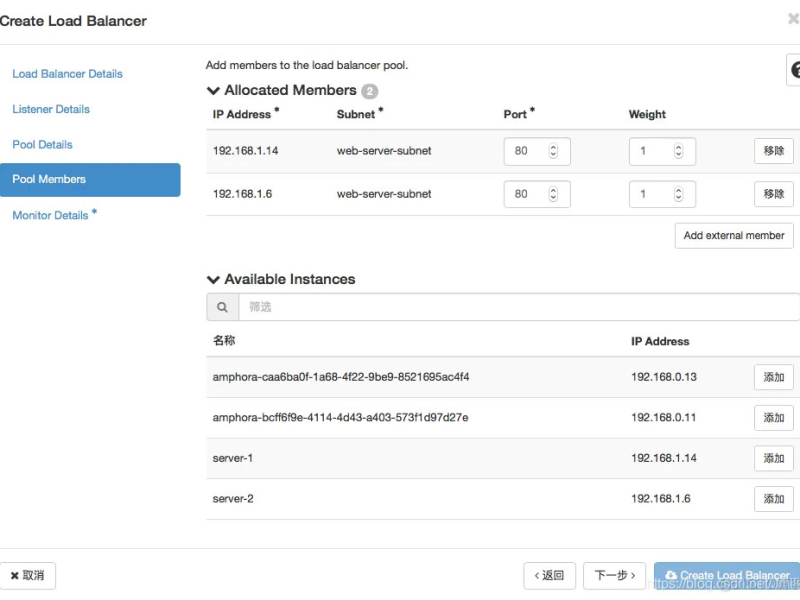Click IP address 192.168.0.13 cell
The width and height of the screenshot is (800, 600).
coord(664,377)
